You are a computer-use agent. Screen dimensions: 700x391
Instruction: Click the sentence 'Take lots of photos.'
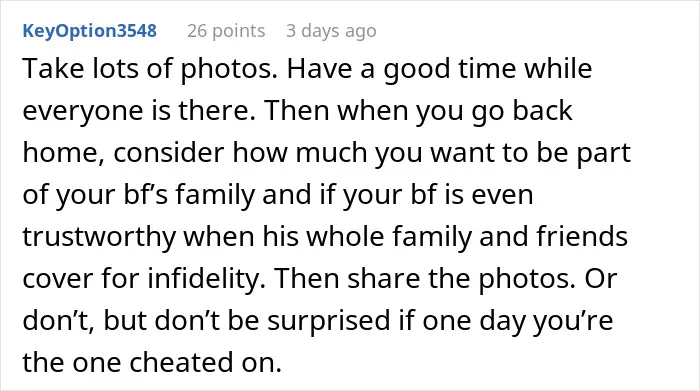pos(150,69)
